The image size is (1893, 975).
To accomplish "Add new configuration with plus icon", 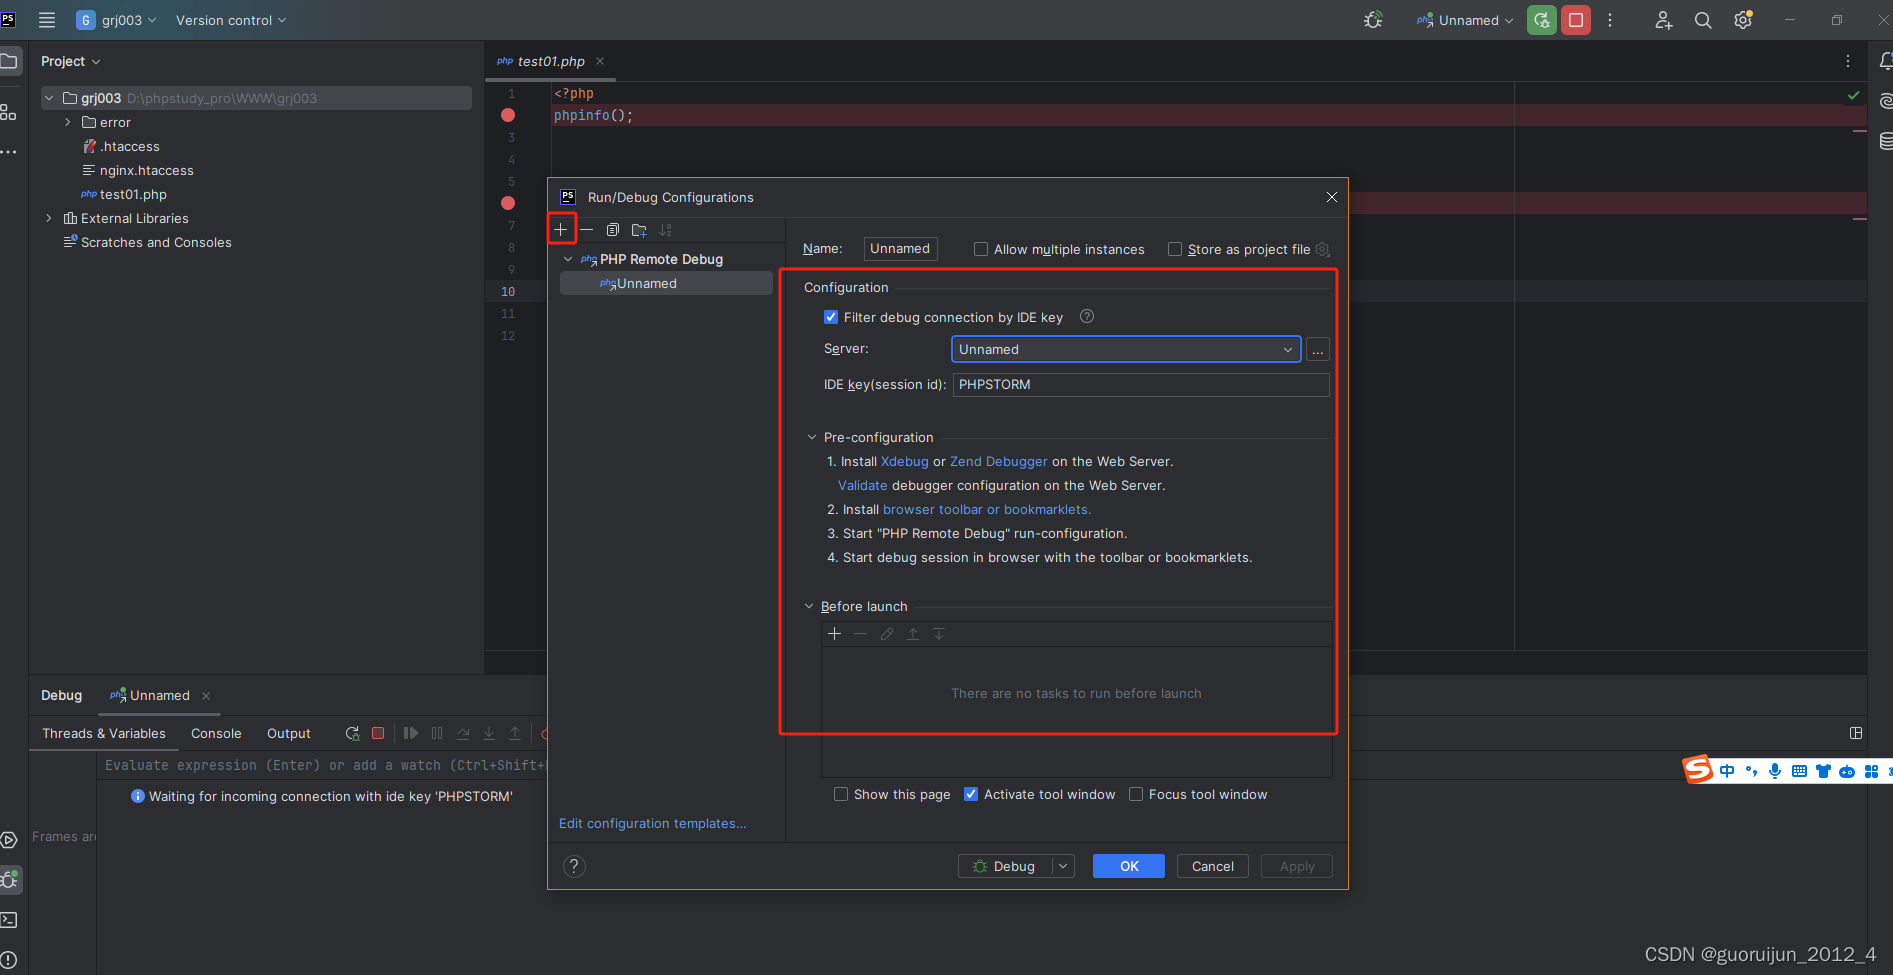I will [561, 230].
